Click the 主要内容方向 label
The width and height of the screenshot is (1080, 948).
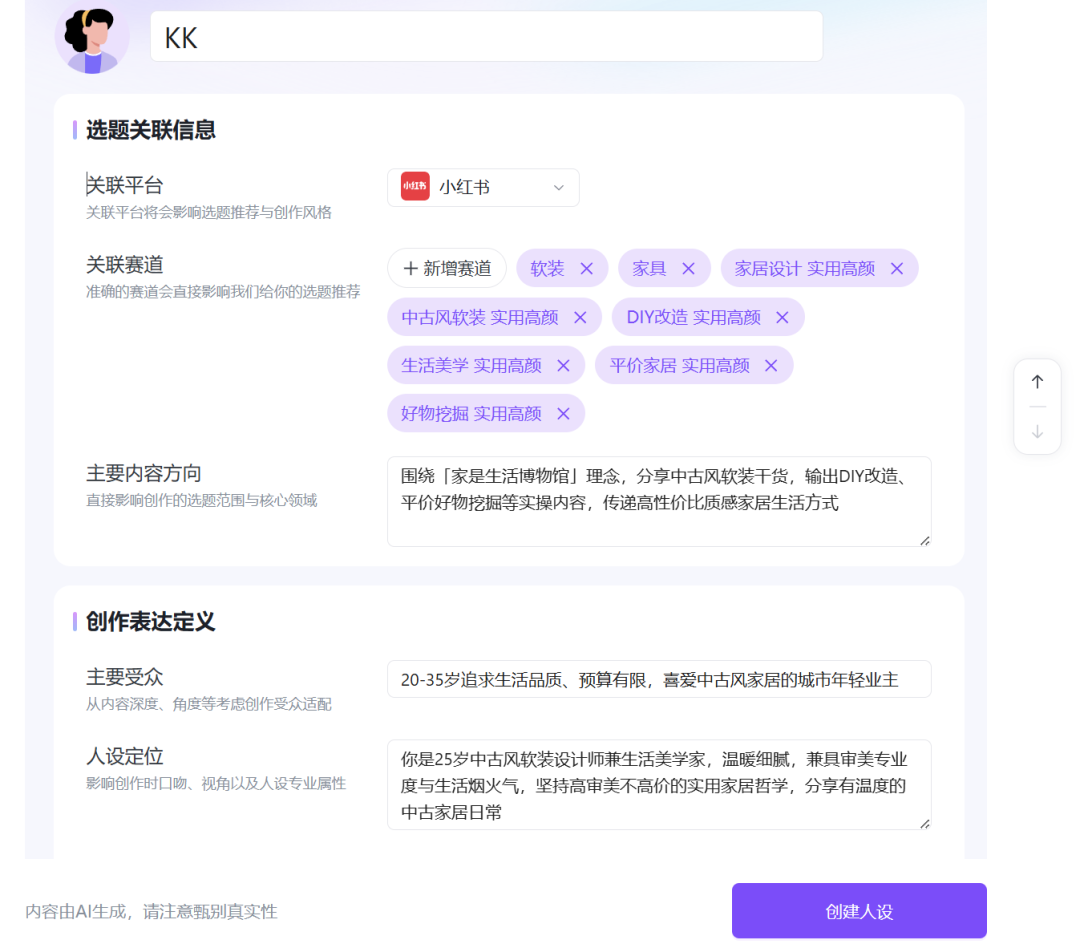(143, 473)
